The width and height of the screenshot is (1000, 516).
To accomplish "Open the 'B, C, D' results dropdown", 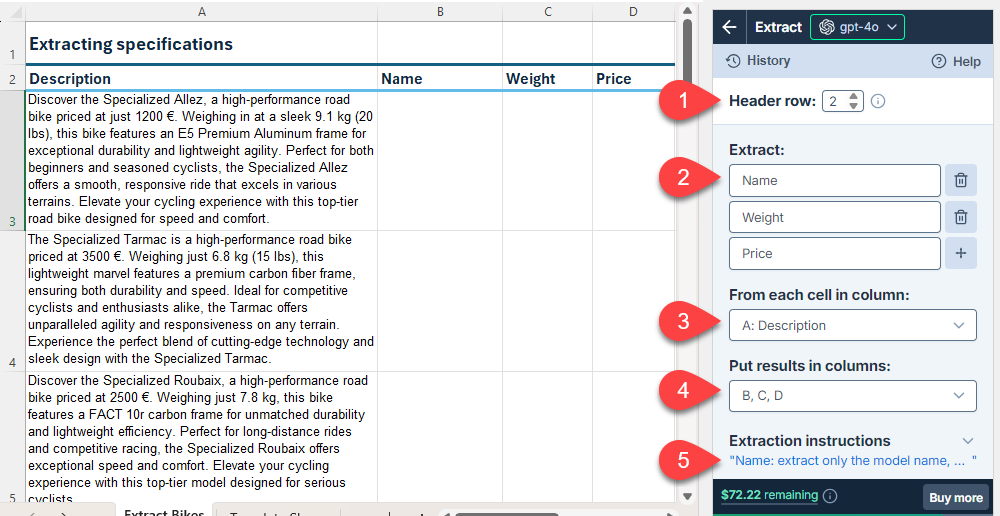I will point(852,396).
